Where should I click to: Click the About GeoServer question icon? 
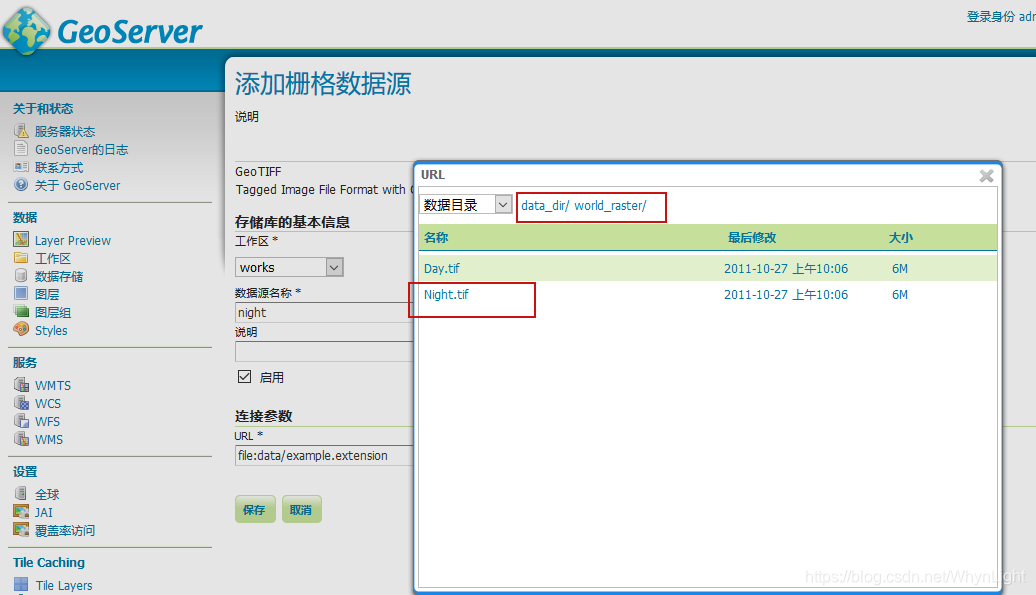point(21,184)
